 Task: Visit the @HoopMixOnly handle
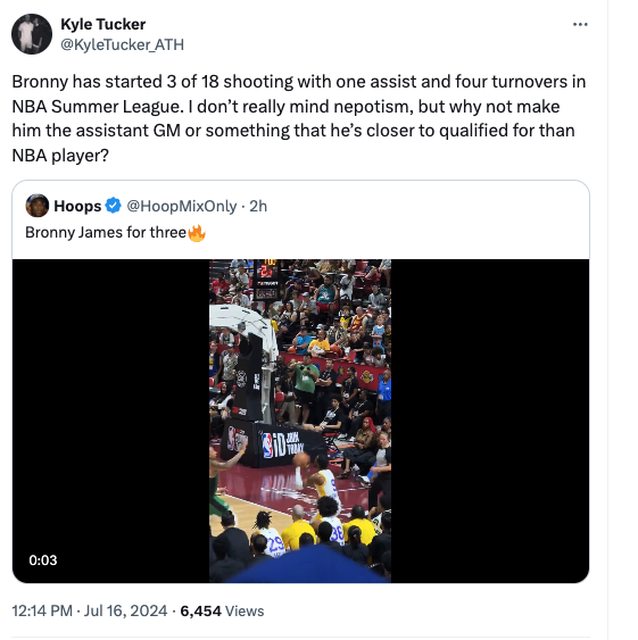(182, 206)
